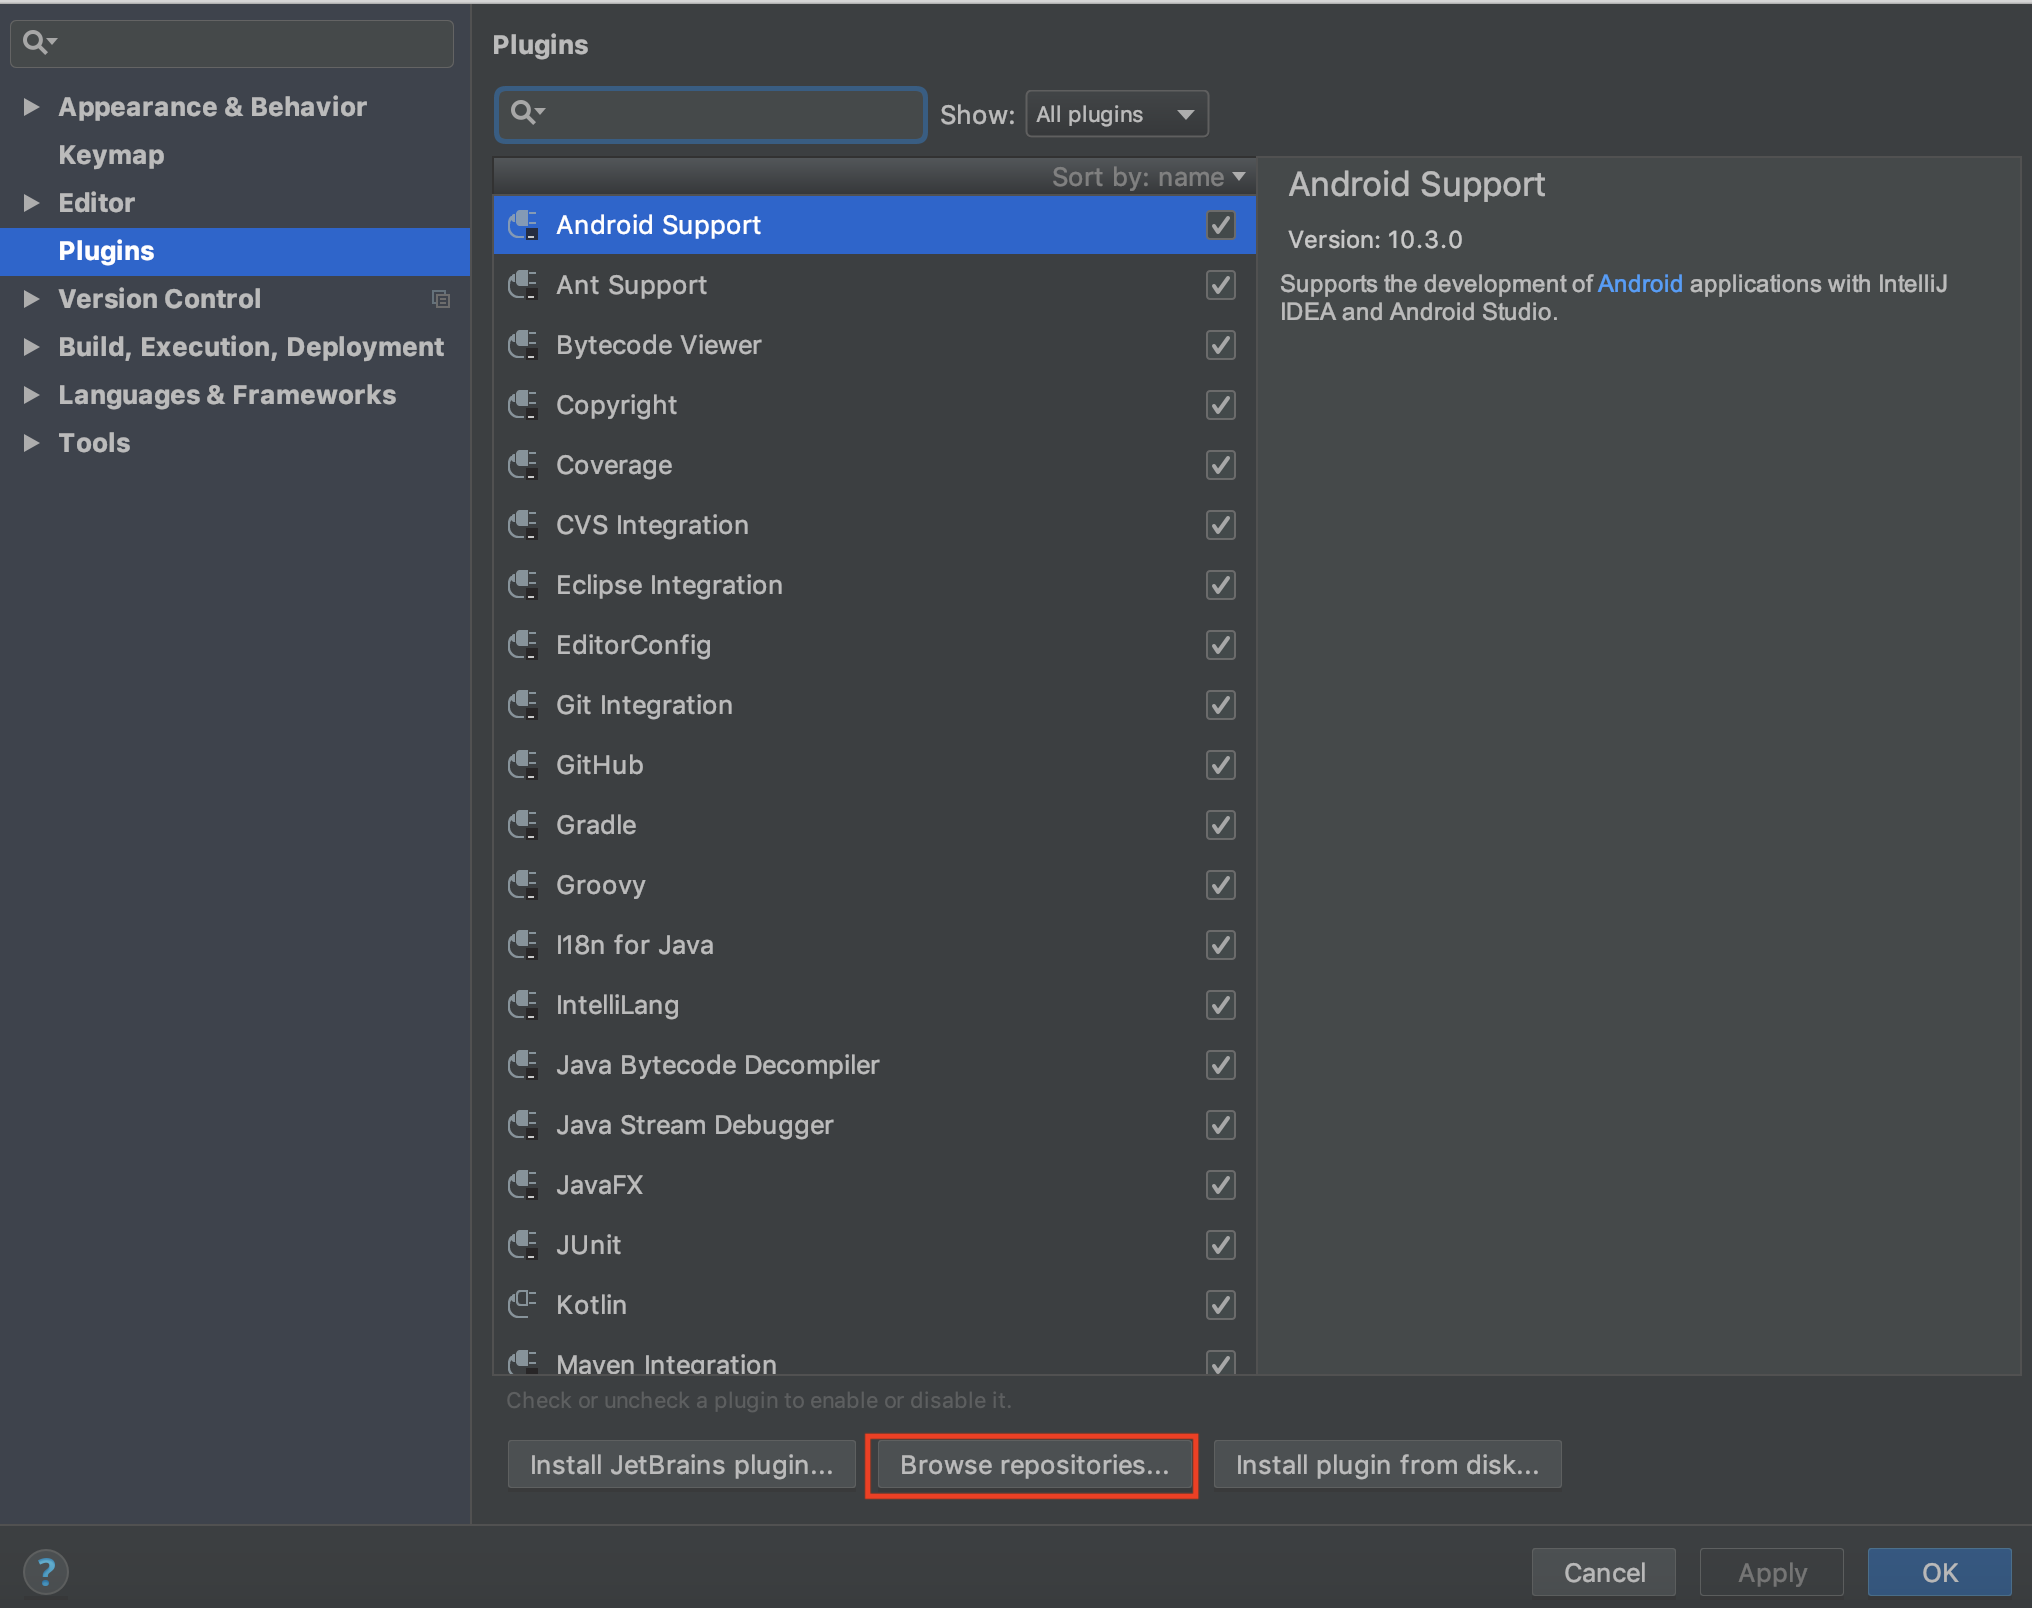2032x1608 pixels.
Task: Click the project-level icon beside Version Control
Action: 440,299
